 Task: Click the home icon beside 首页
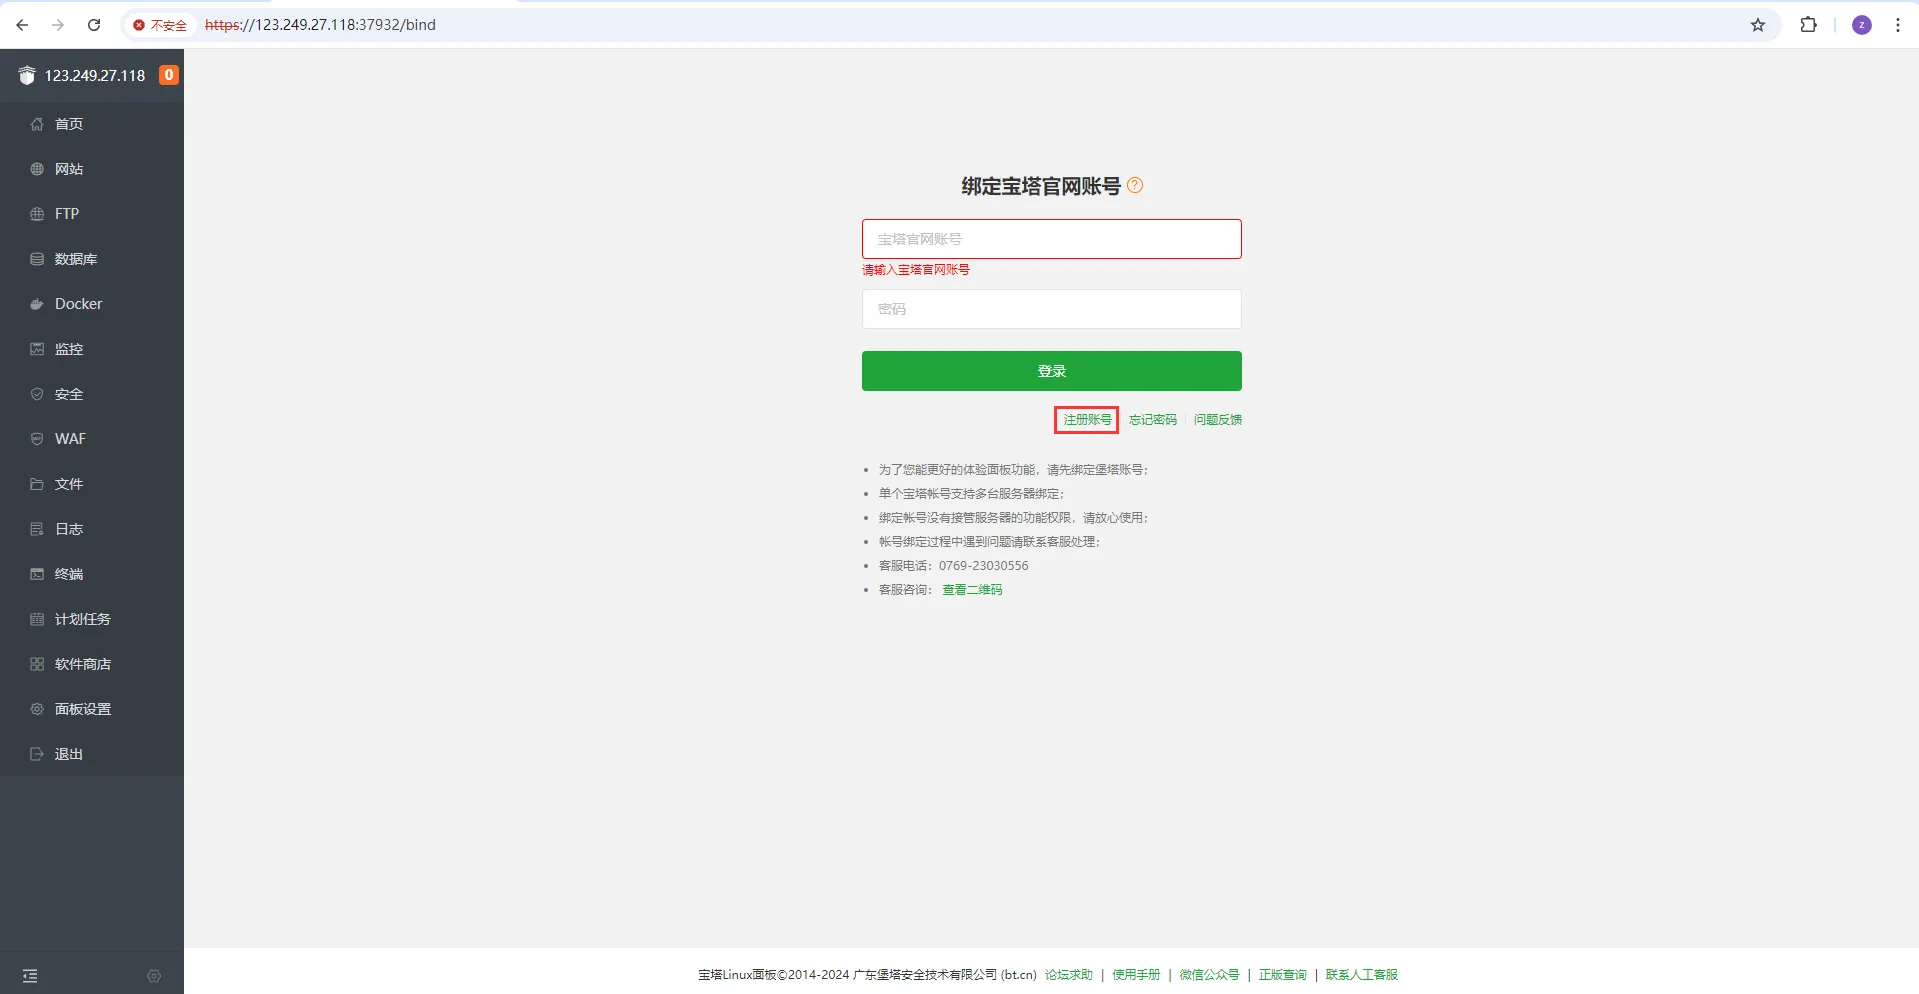coord(37,124)
